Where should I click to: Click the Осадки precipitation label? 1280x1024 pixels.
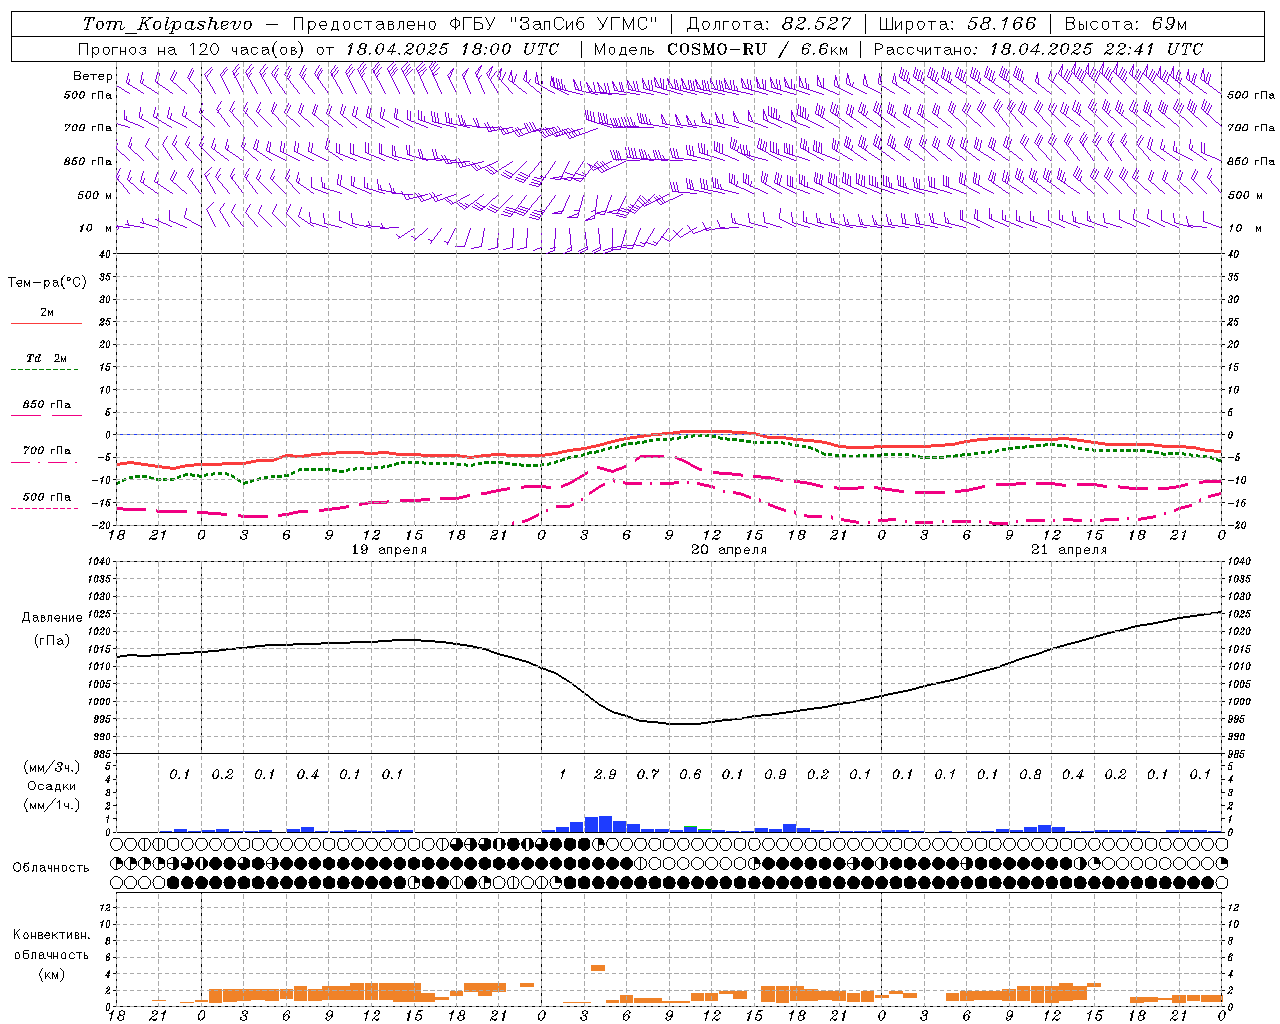(x=52, y=786)
